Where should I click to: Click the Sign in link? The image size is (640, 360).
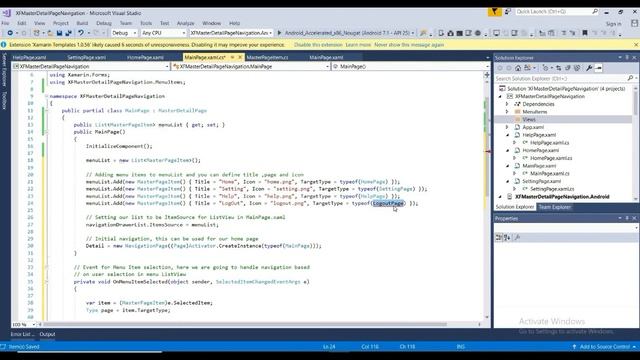point(613,24)
